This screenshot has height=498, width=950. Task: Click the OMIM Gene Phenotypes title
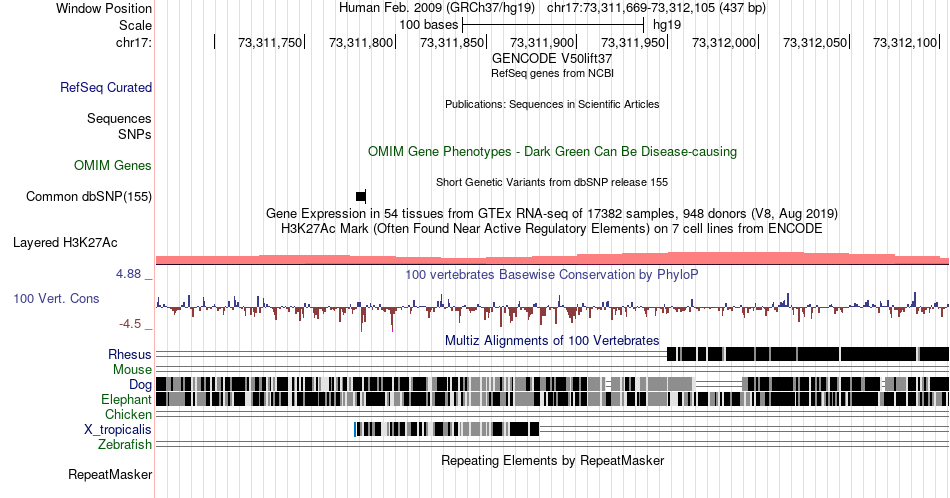pyautogui.click(x=552, y=151)
